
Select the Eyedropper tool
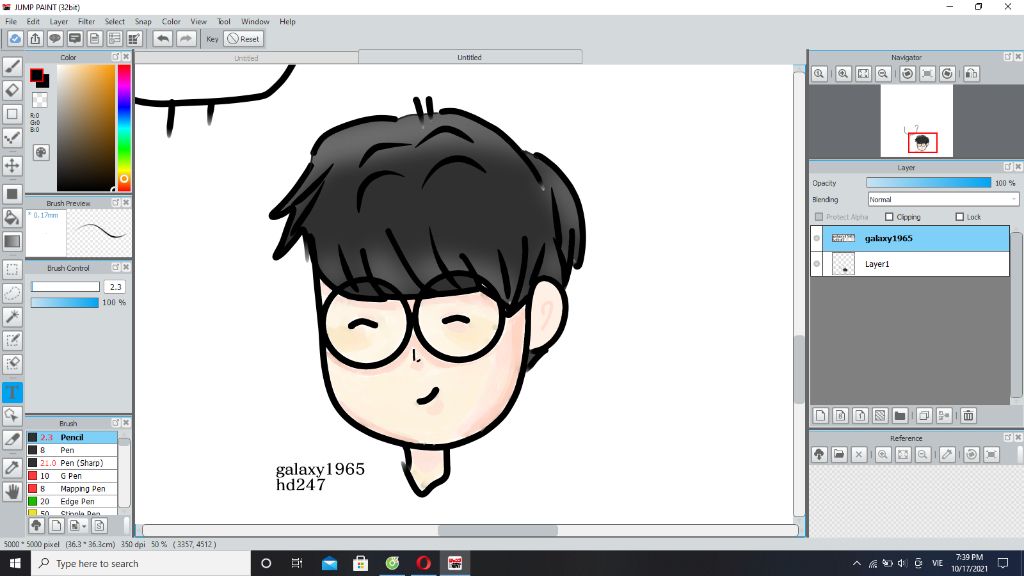(x=12, y=467)
